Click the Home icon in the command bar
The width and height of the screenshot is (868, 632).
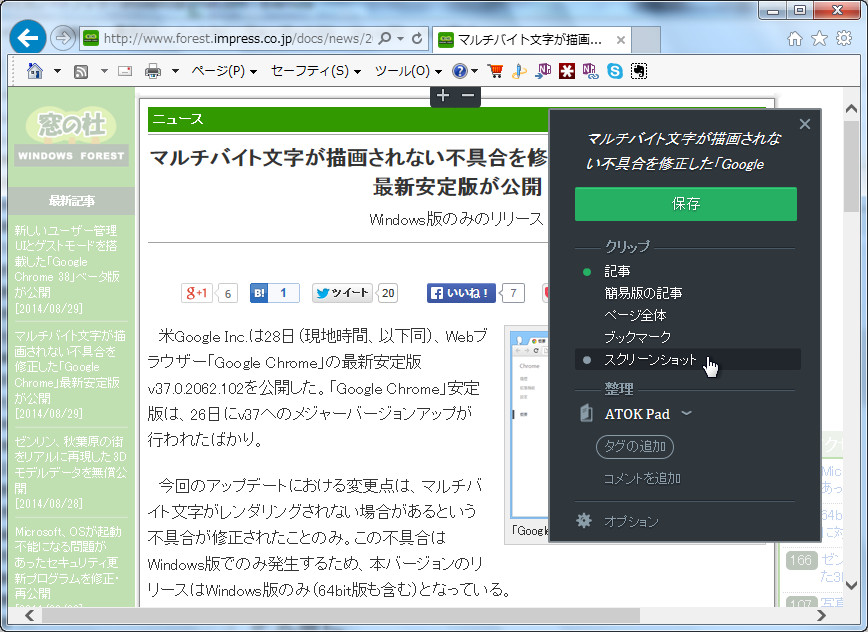coord(33,71)
